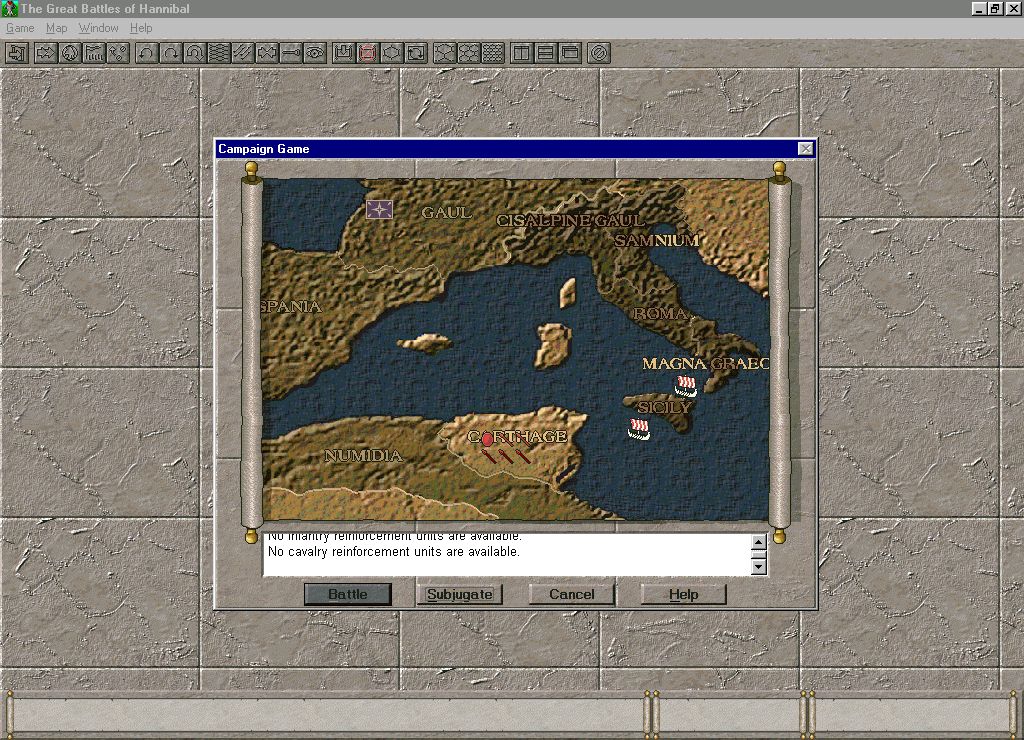The width and height of the screenshot is (1024, 740).
Task: Click the SAMNIUM label on the map
Action: tap(657, 240)
